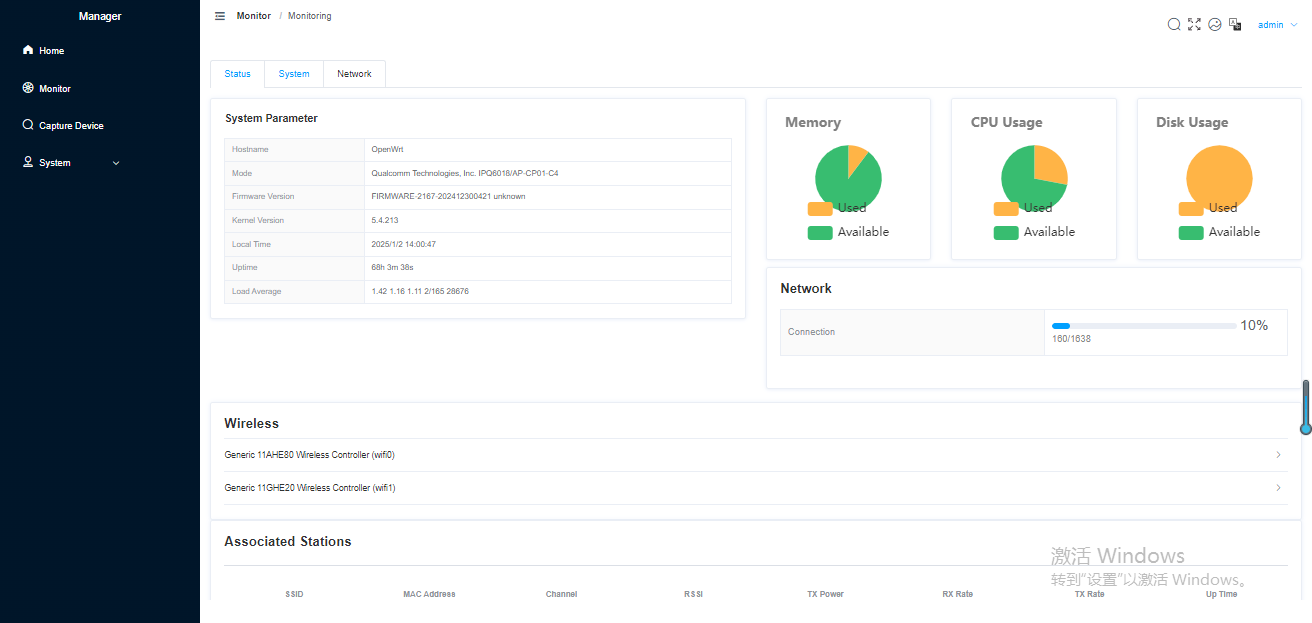Click the Up Time column header
Image resolution: width=1312 pixels, height=623 pixels.
tap(1221, 594)
